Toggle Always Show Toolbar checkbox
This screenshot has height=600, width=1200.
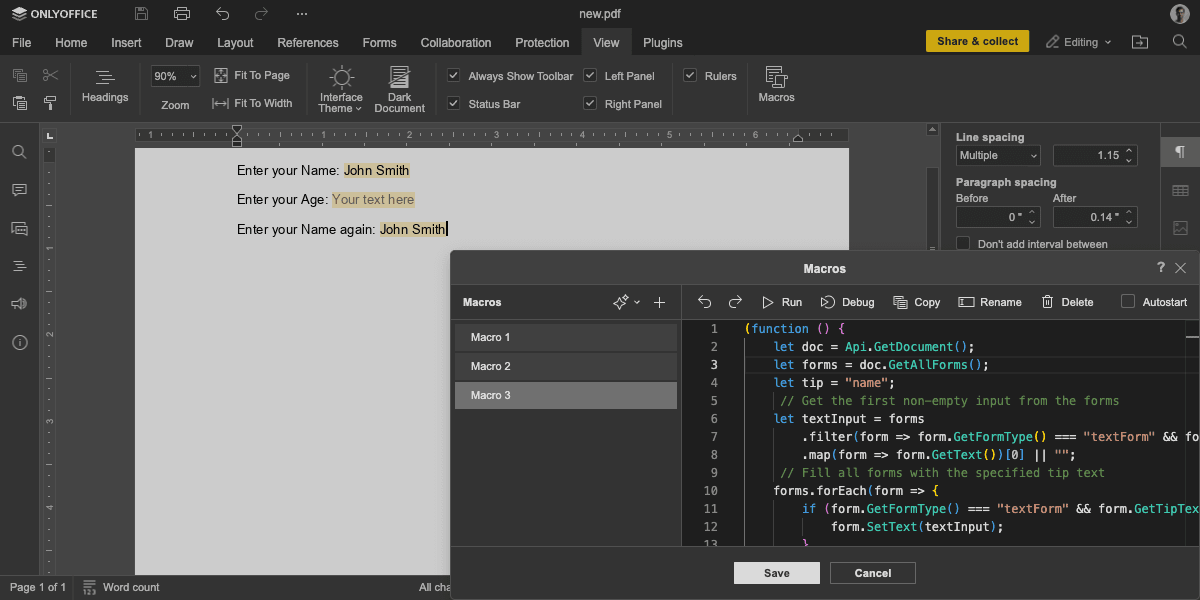tap(454, 76)
